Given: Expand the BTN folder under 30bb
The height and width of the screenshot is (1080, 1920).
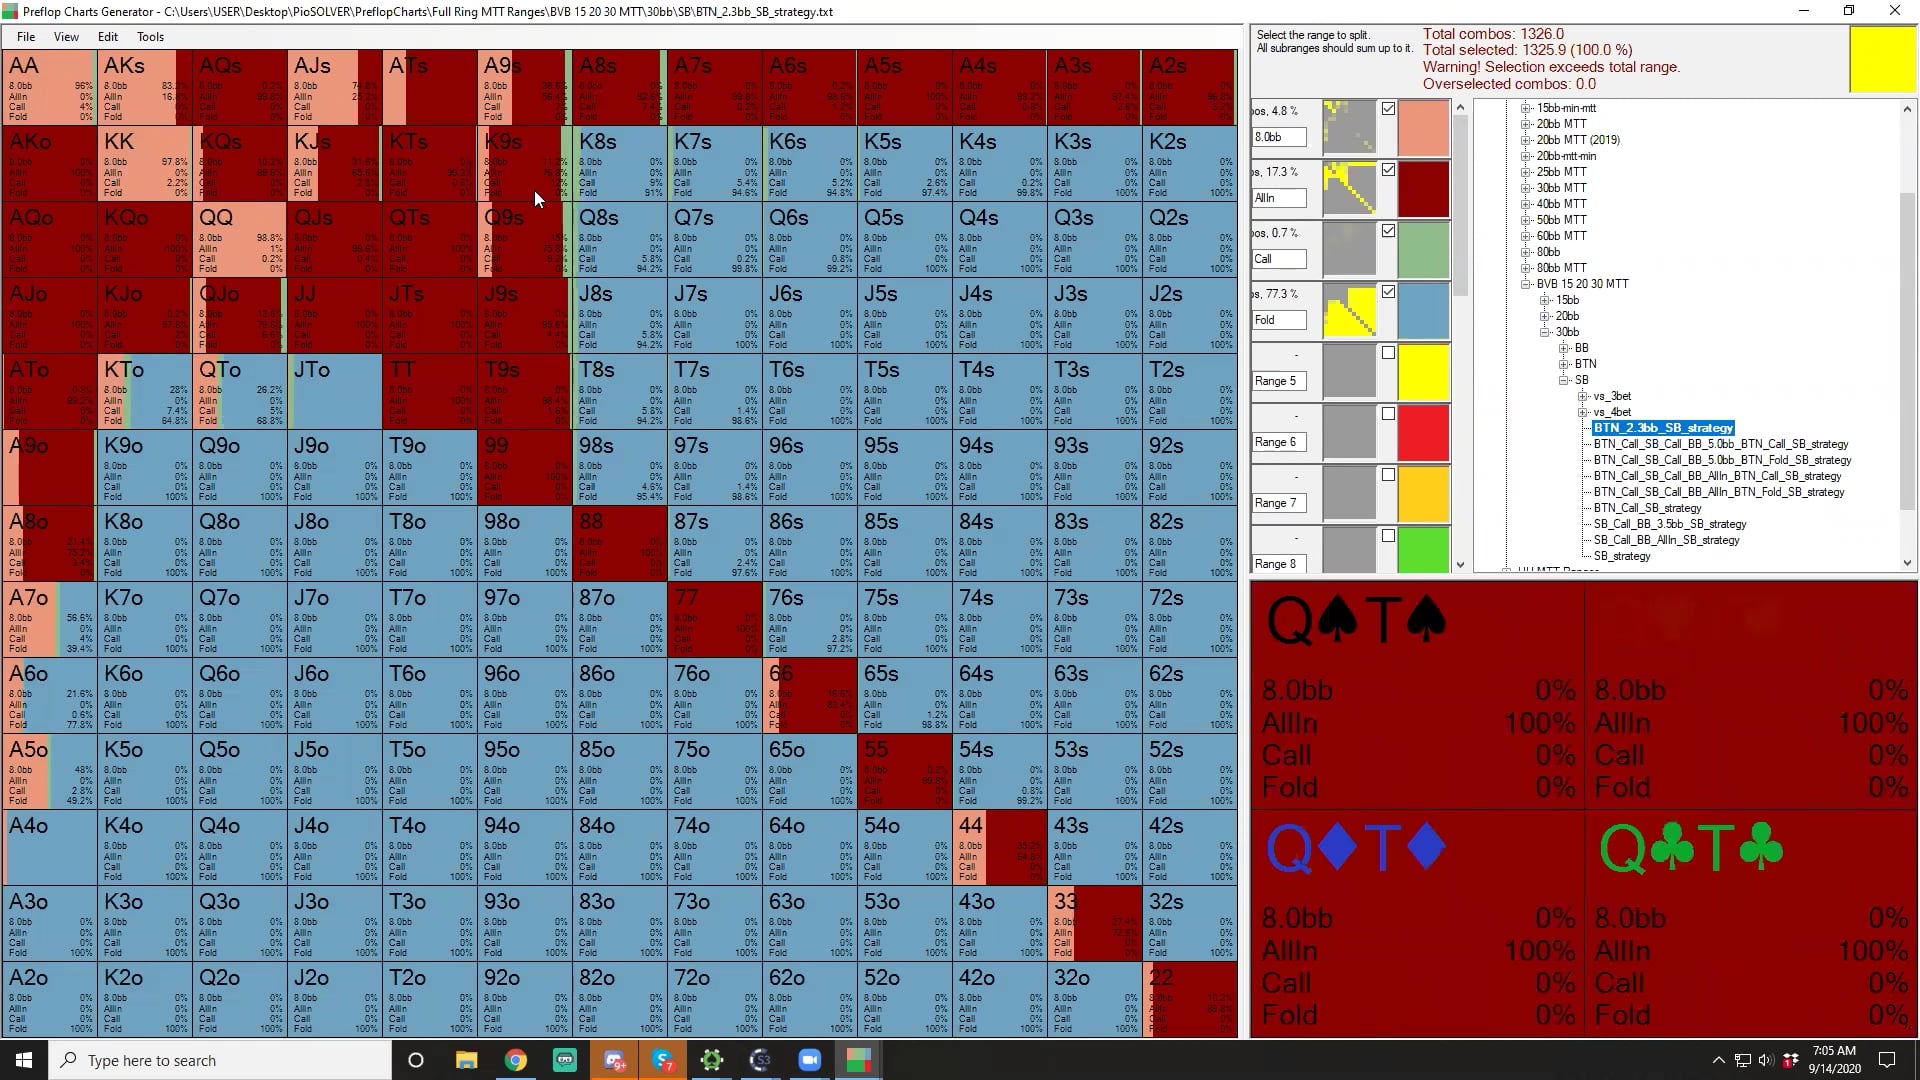Looking at the screenshot, I should coord(1564,364).
